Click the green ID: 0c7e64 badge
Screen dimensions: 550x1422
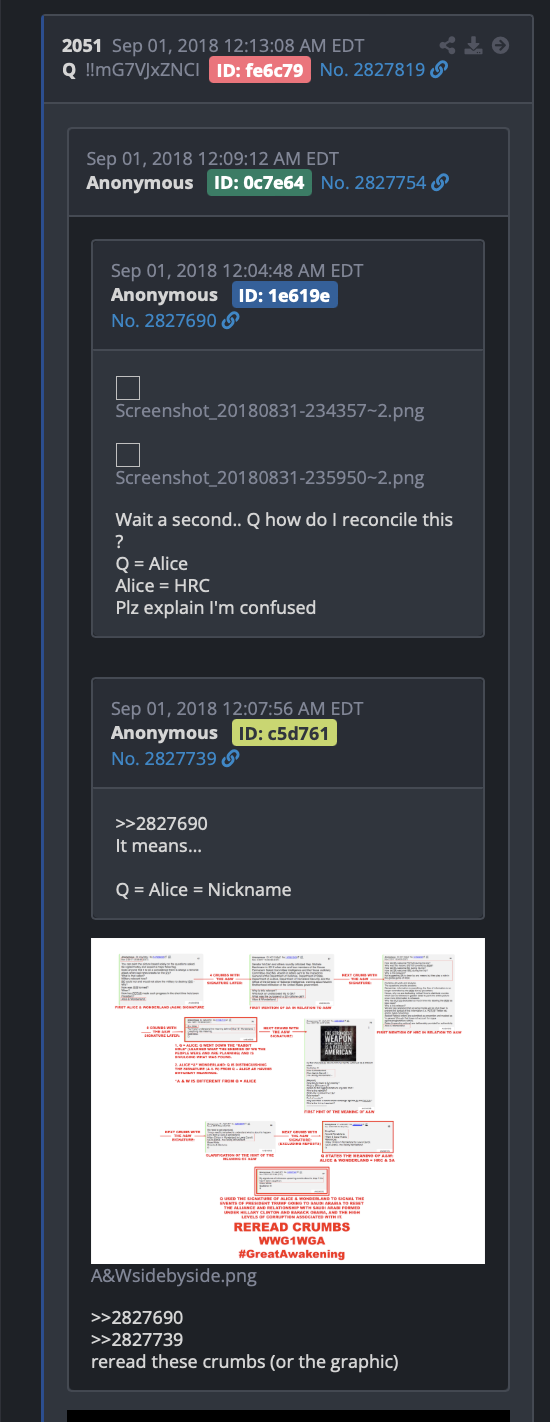tap(260, 182)
